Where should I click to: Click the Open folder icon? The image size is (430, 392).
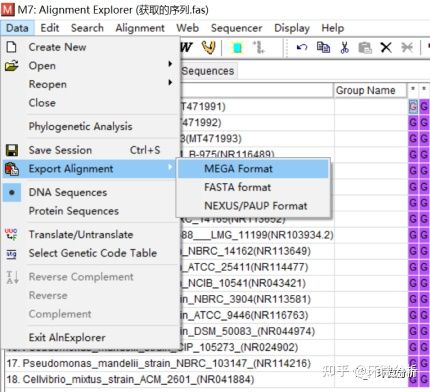12,65
